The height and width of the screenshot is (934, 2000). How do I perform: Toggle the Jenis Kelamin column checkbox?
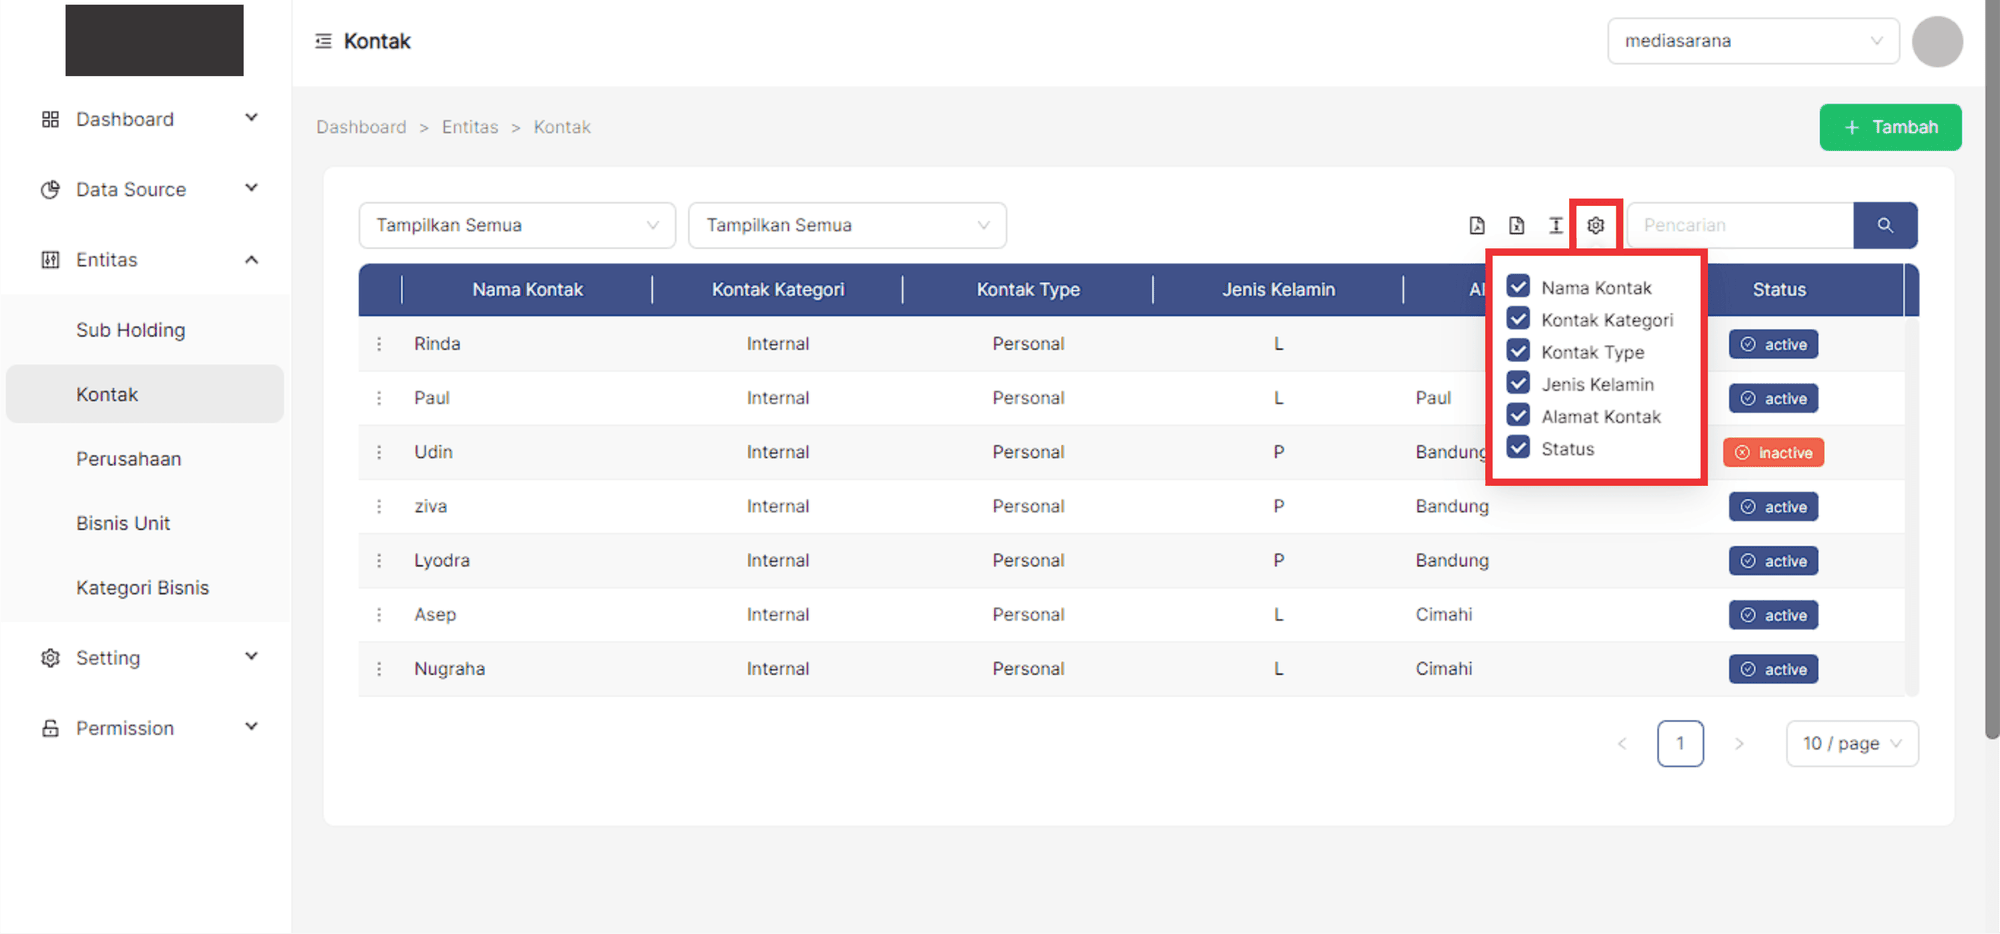click(1518, 384)
